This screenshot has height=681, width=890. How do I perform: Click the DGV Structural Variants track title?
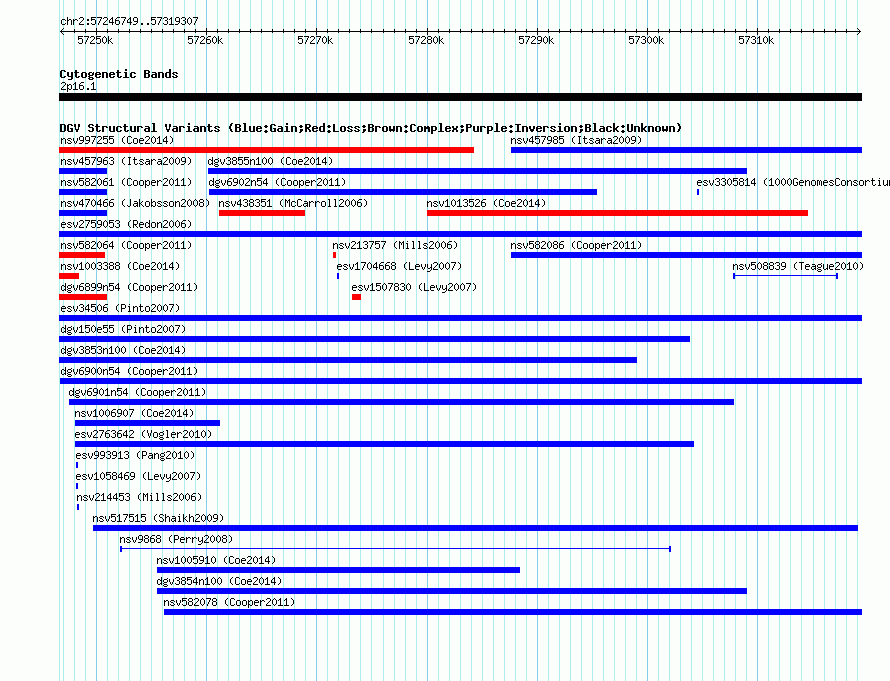[371, 128]
